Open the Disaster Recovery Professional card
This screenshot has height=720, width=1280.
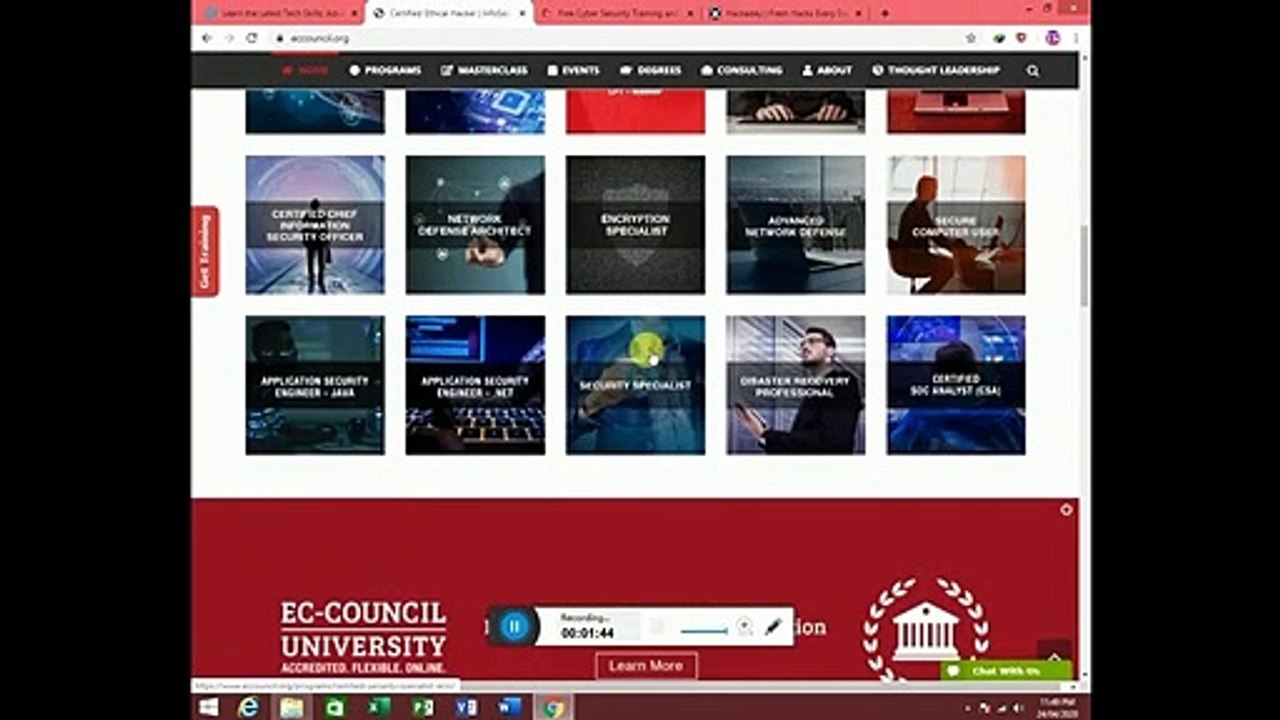795,385
